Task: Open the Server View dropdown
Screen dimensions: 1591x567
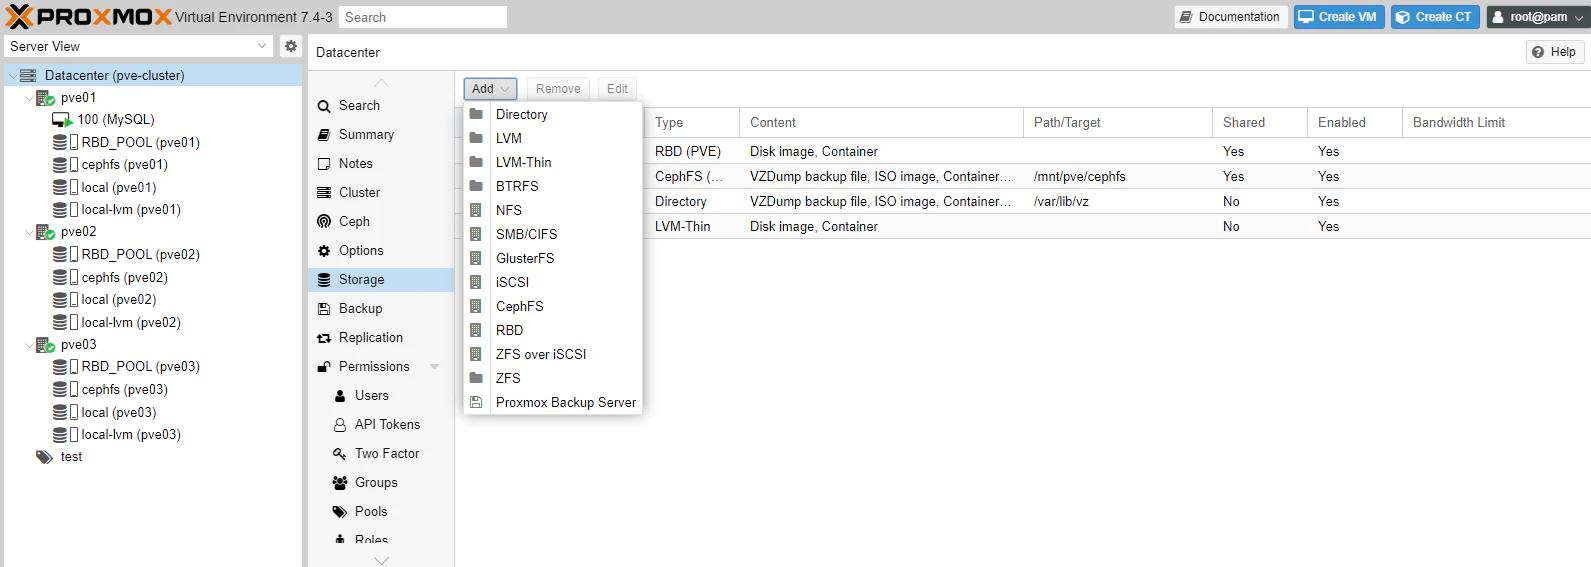Action: (262, 46)
